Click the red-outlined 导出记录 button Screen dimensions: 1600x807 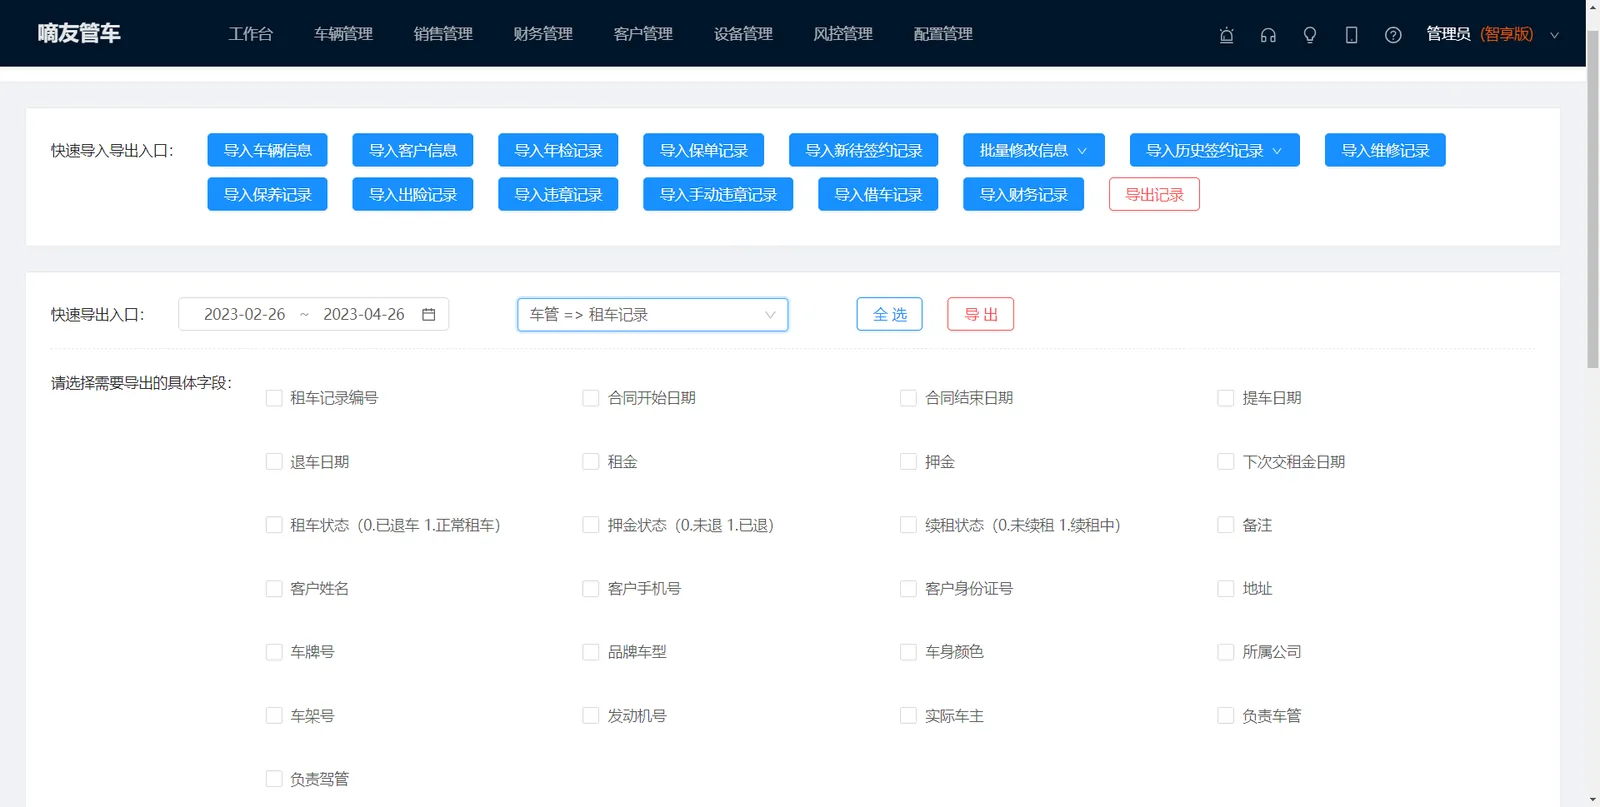1154,194
